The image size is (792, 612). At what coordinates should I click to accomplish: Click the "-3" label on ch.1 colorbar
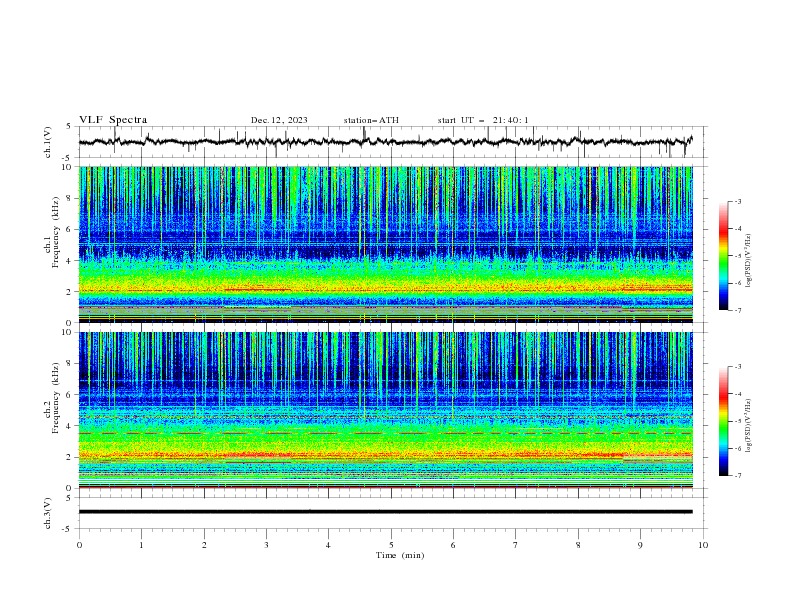pos(737,201)
